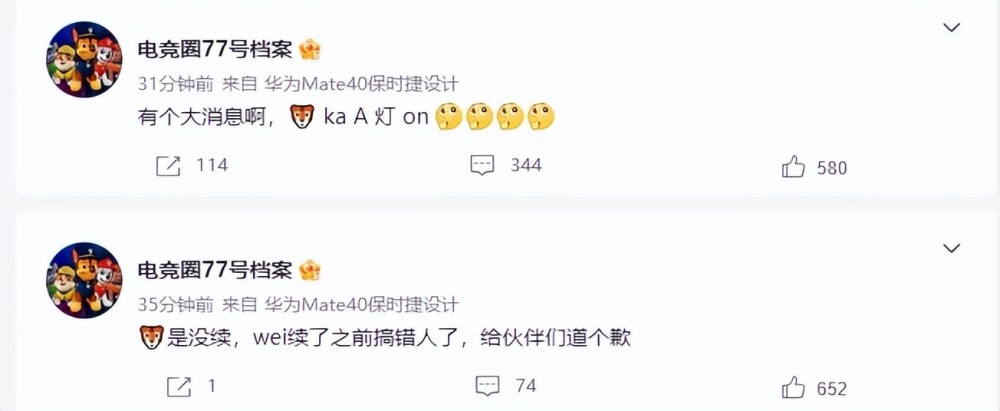Screen dimensions: 1000x411
Task: Open 电竞圈77号档案 profile from first post
Action: 215,50
